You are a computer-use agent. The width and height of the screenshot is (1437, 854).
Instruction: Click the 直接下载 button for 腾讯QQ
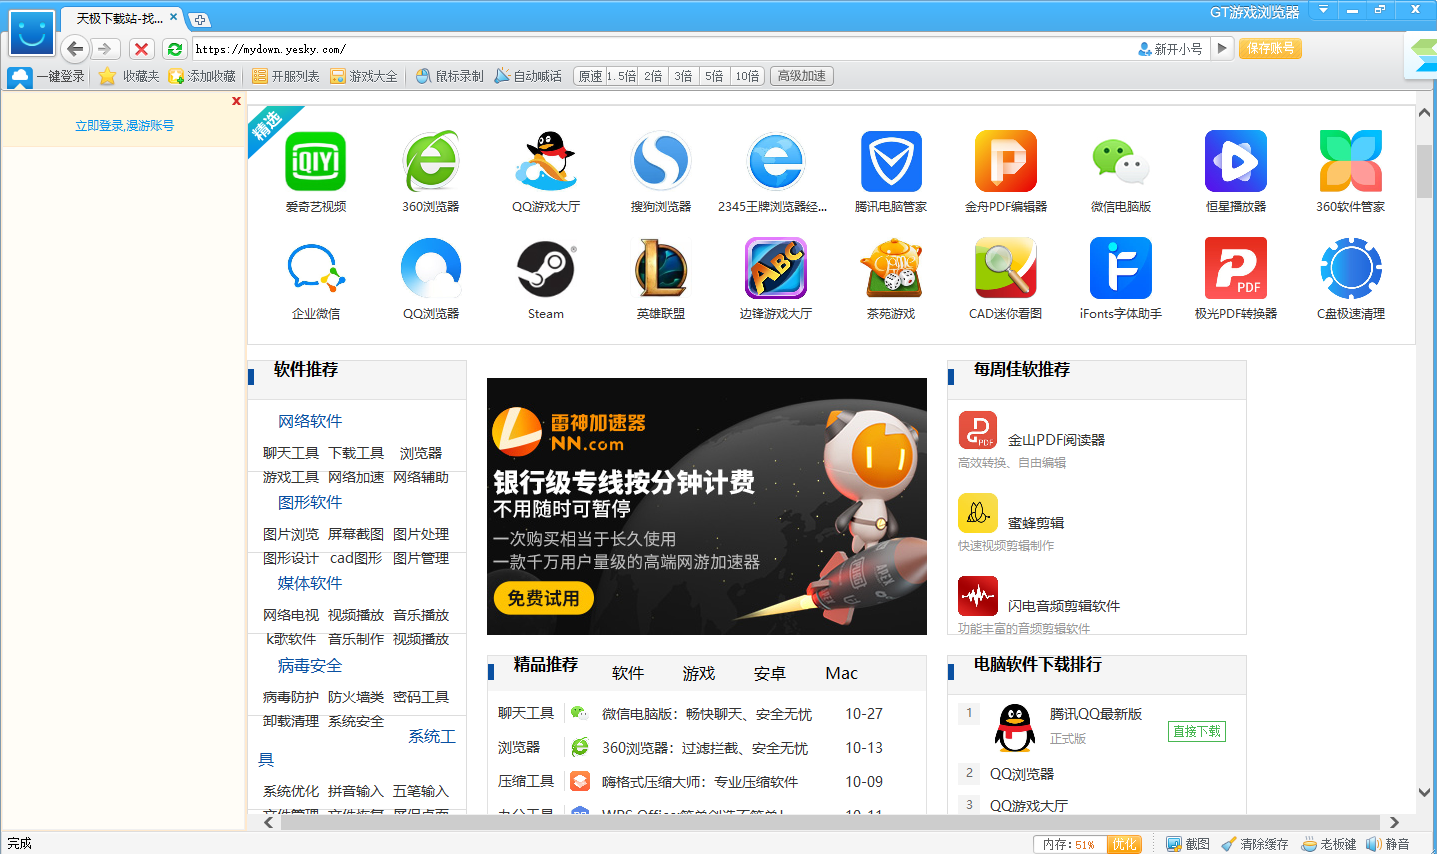coord(1197,731)
